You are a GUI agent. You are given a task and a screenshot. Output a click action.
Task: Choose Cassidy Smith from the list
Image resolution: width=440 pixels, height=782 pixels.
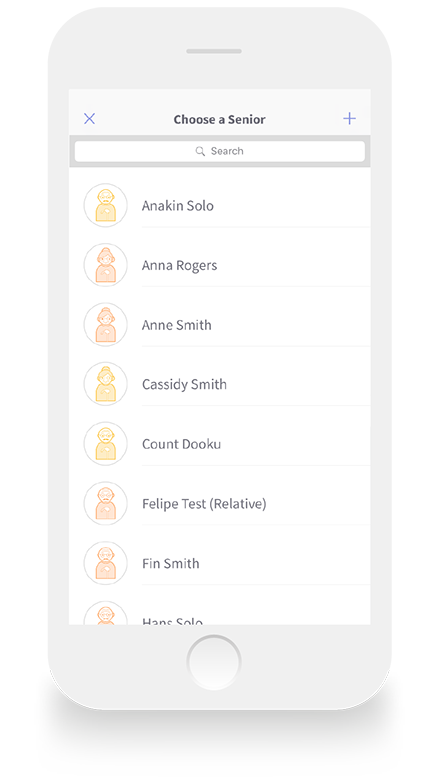(184, 385)
